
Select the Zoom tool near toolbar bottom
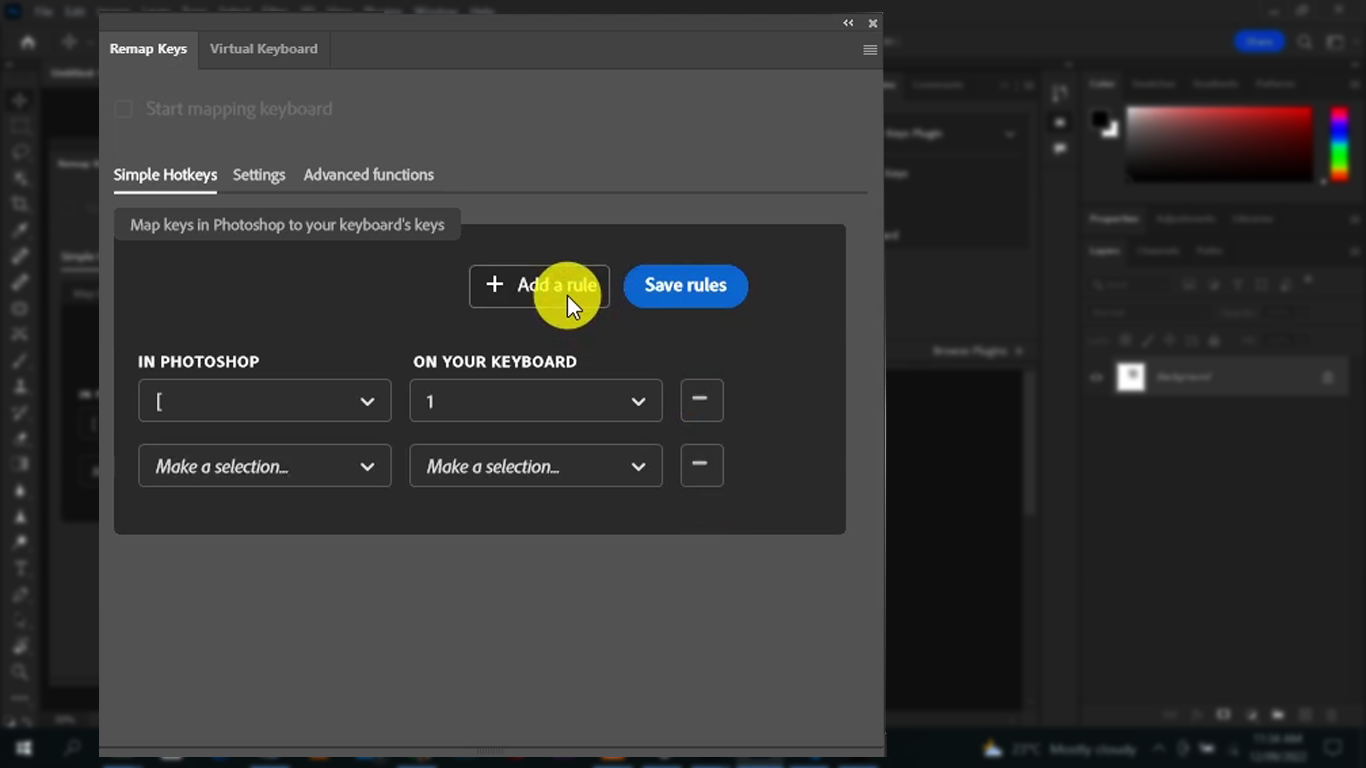(x=20, y=673)
